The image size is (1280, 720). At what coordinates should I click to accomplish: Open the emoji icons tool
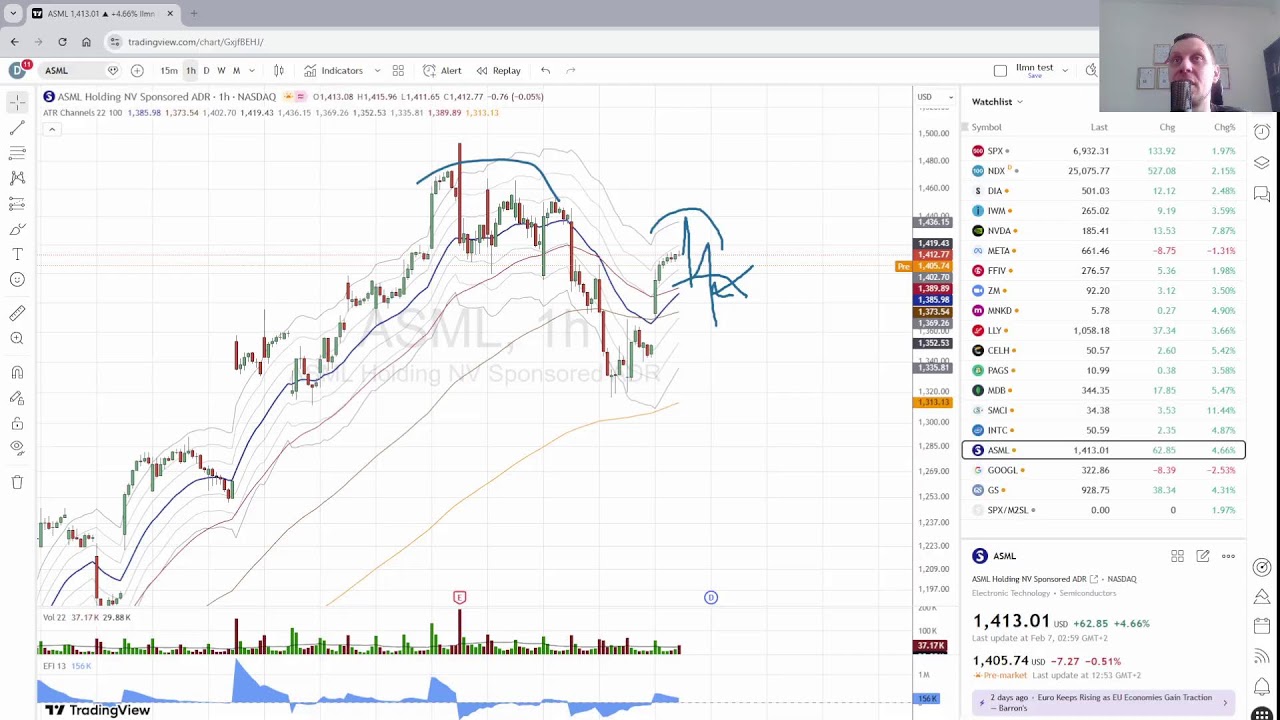(x=17, y=279)
